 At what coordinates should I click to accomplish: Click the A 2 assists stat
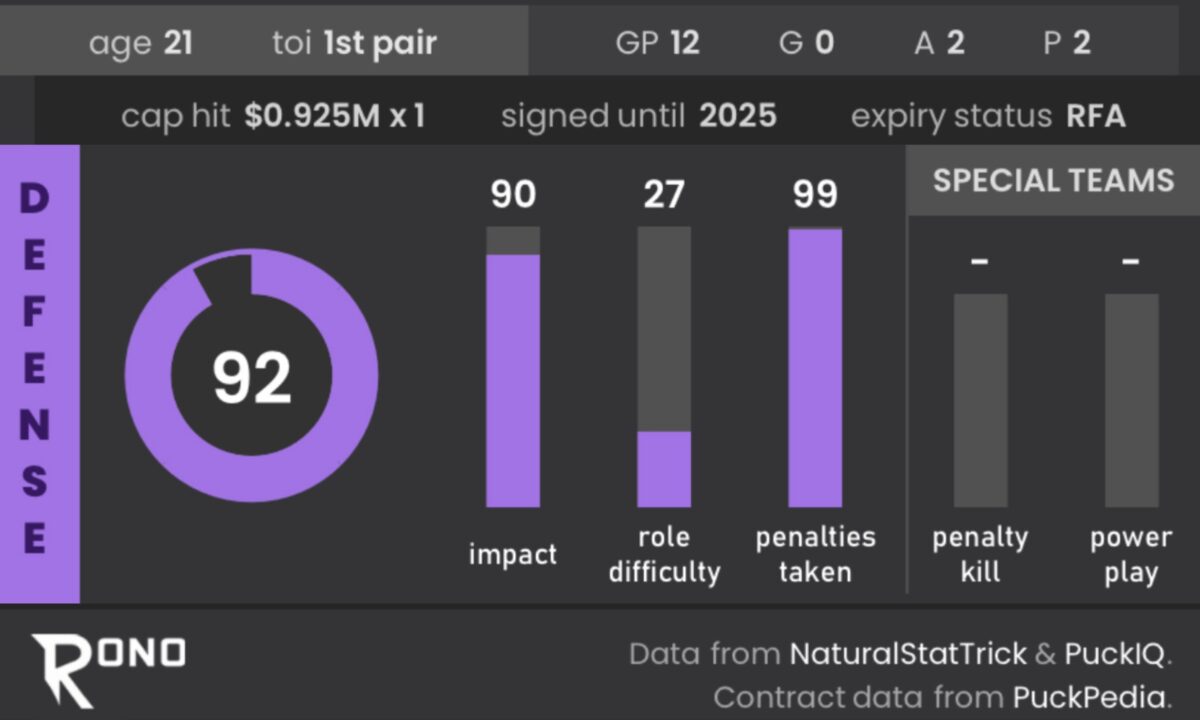pyautogui.click(x=939, y=43)
